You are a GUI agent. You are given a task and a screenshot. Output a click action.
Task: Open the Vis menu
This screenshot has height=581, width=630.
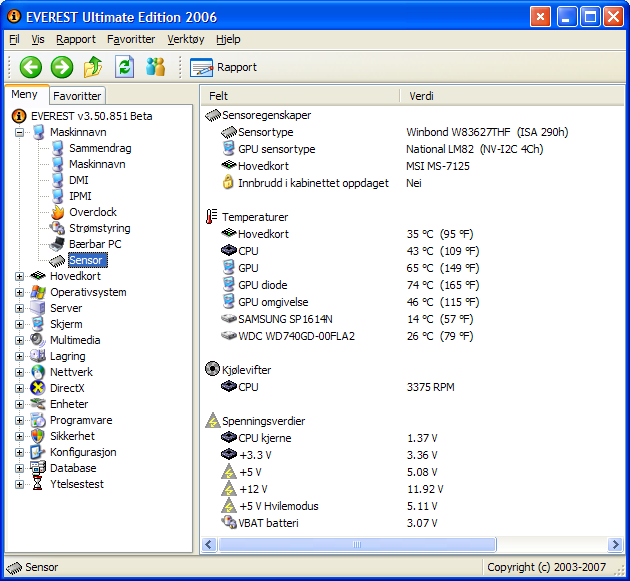(38, 39)
